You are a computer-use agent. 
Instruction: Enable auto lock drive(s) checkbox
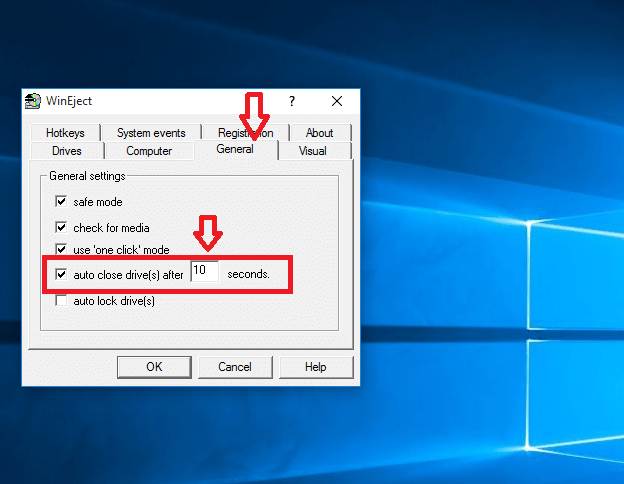point(61,301)
